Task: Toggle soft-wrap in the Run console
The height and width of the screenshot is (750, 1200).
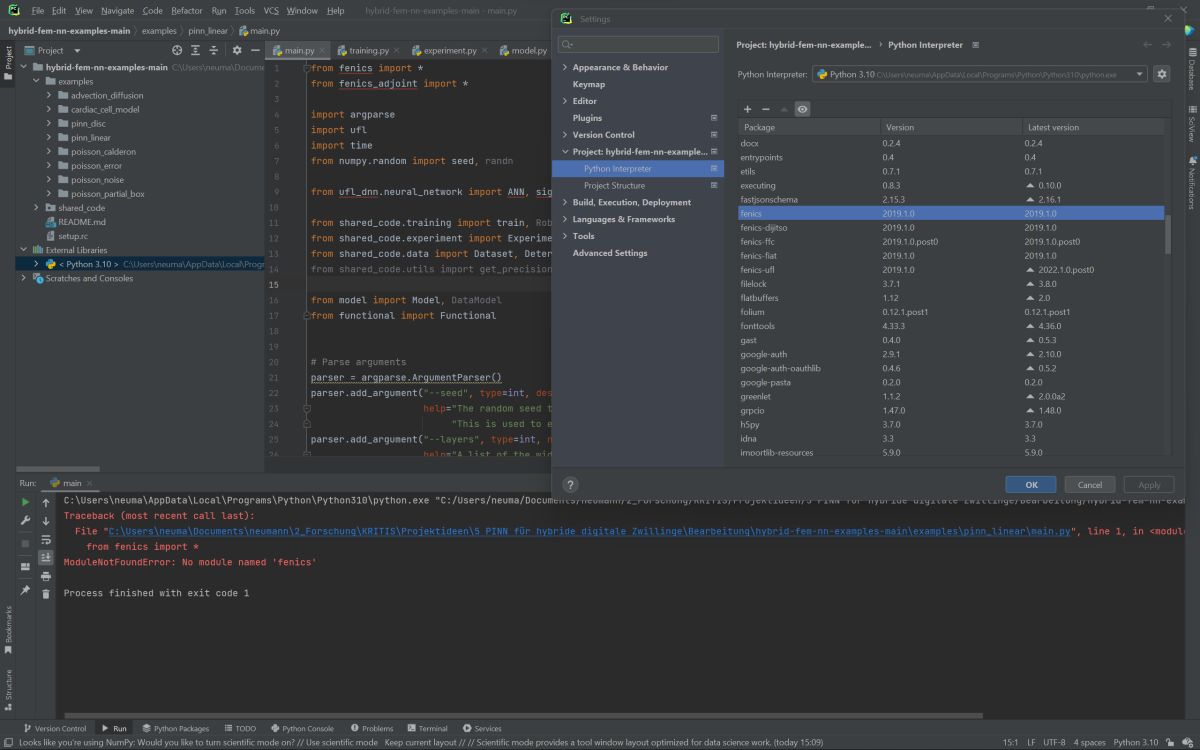Action: point(46,540)
